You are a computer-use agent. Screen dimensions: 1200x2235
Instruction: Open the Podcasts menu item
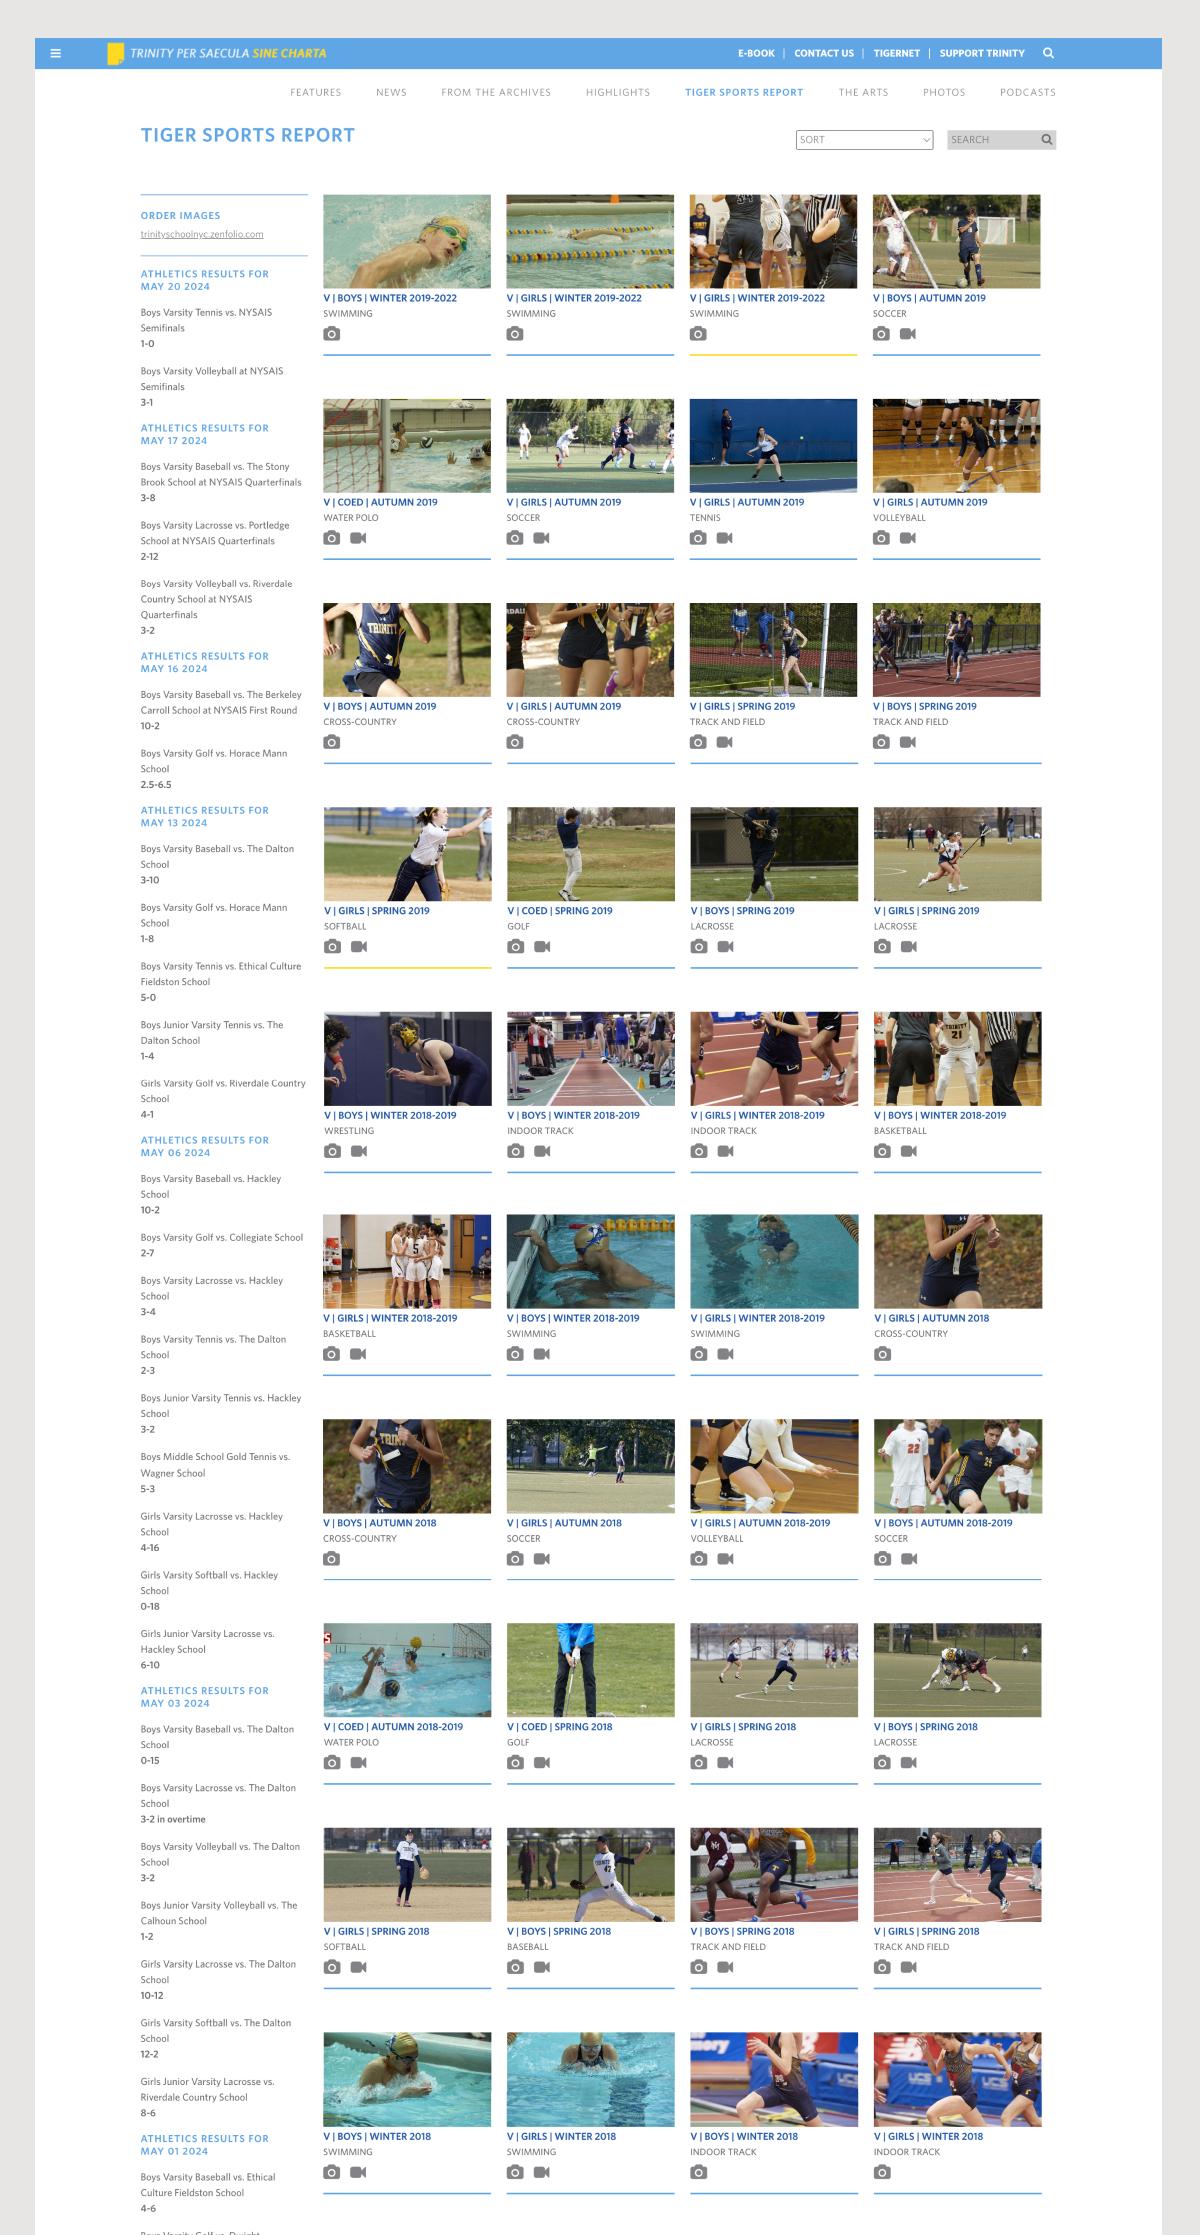coord(1027,93)
